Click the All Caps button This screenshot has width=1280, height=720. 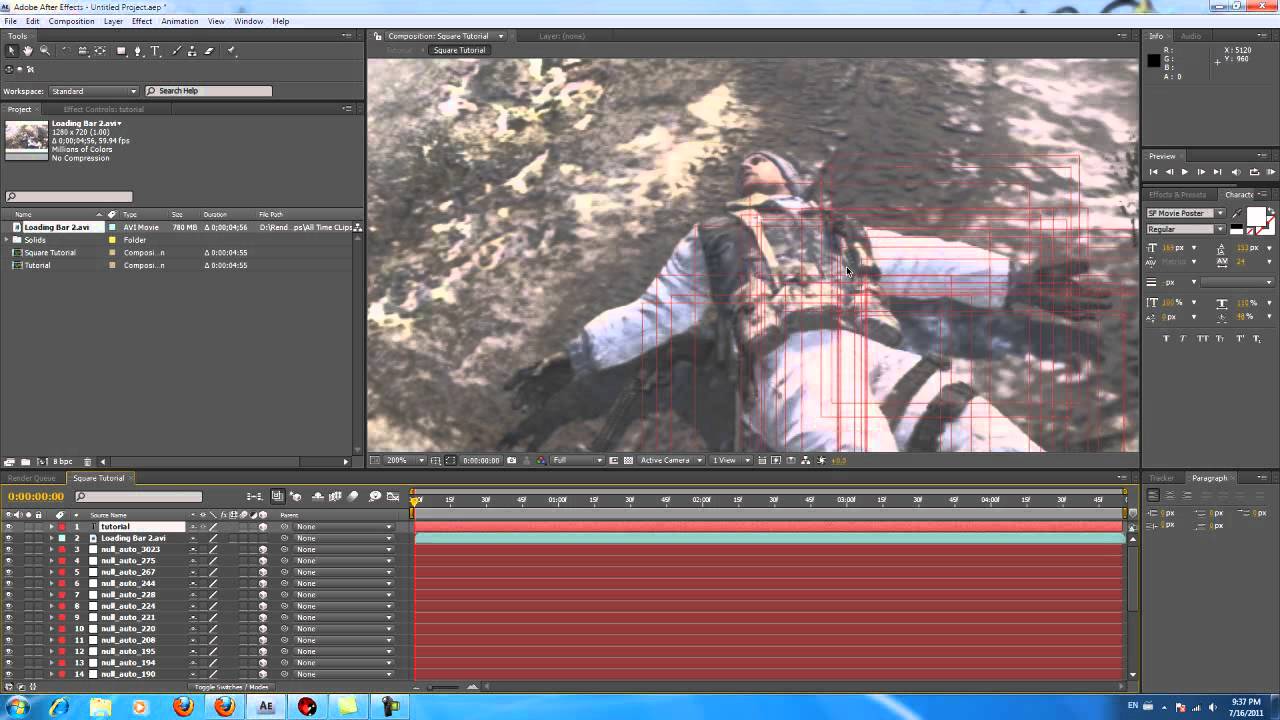click(1203, 339)
